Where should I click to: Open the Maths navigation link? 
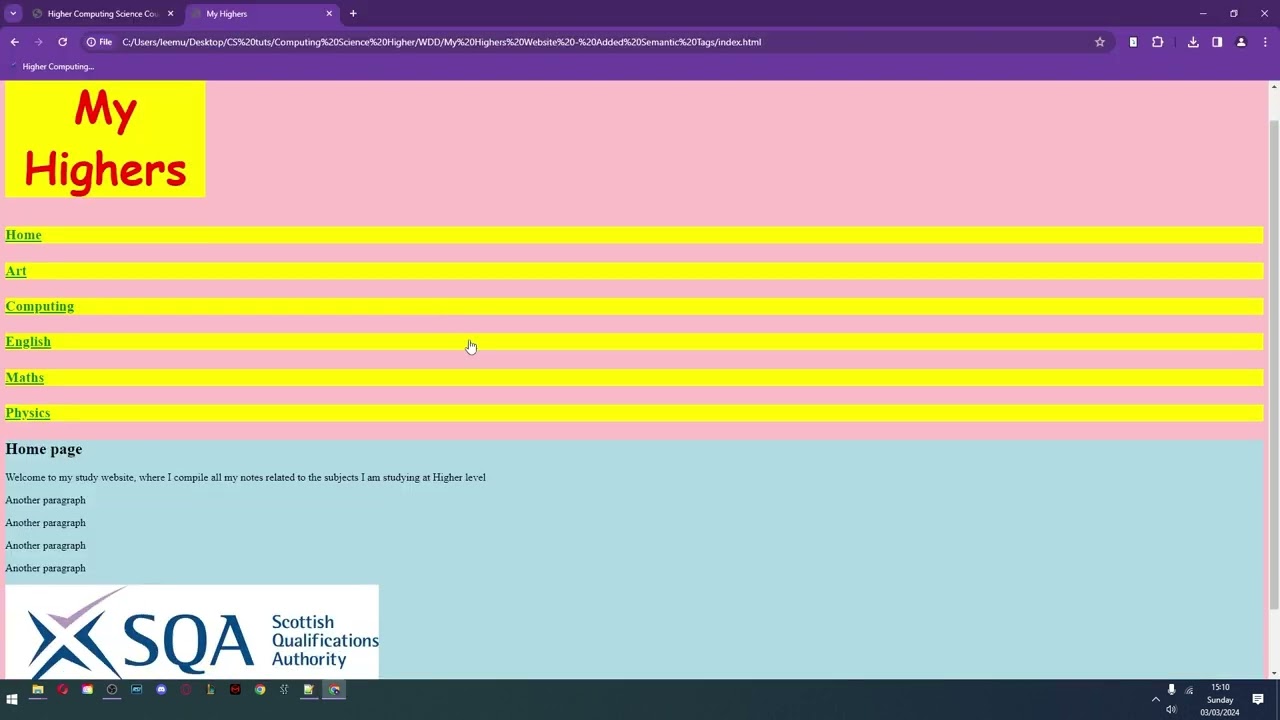click(x=25, y=377)
